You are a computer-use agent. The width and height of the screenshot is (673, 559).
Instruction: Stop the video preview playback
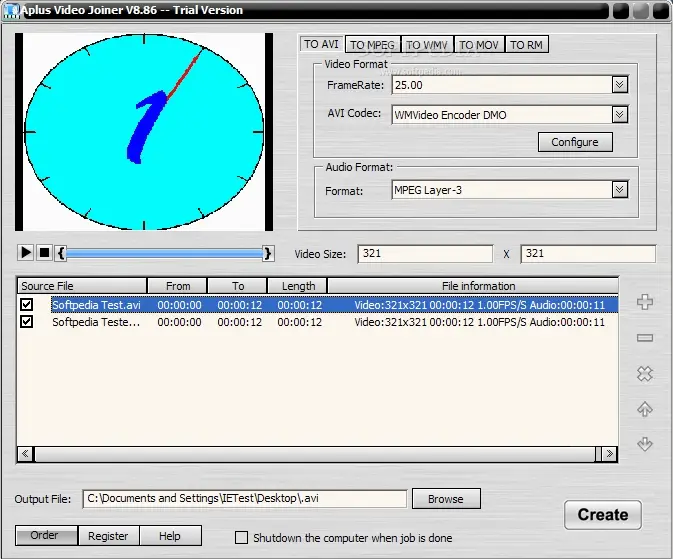coord(44,253)
